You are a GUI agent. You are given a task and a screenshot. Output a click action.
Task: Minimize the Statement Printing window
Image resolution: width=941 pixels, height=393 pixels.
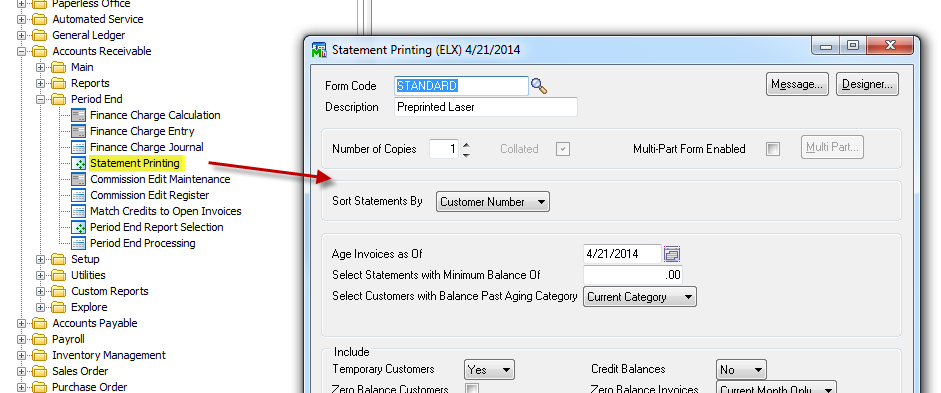coord(826,45)
